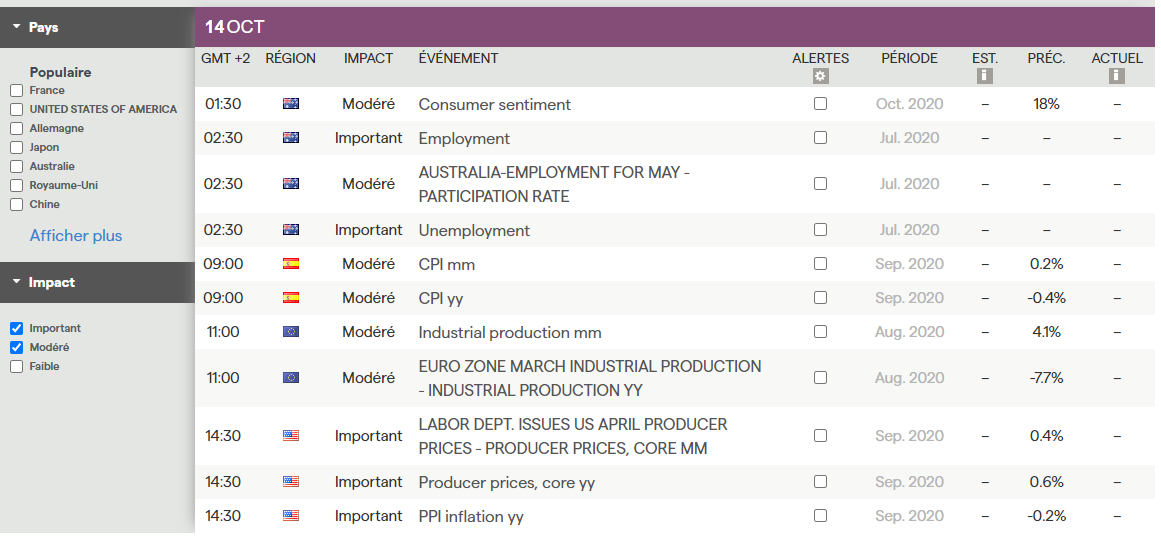The width and height of the screenshot is (1161, 556).
Task: Enable the Faible impact filter
Action: tap(16, 367)
